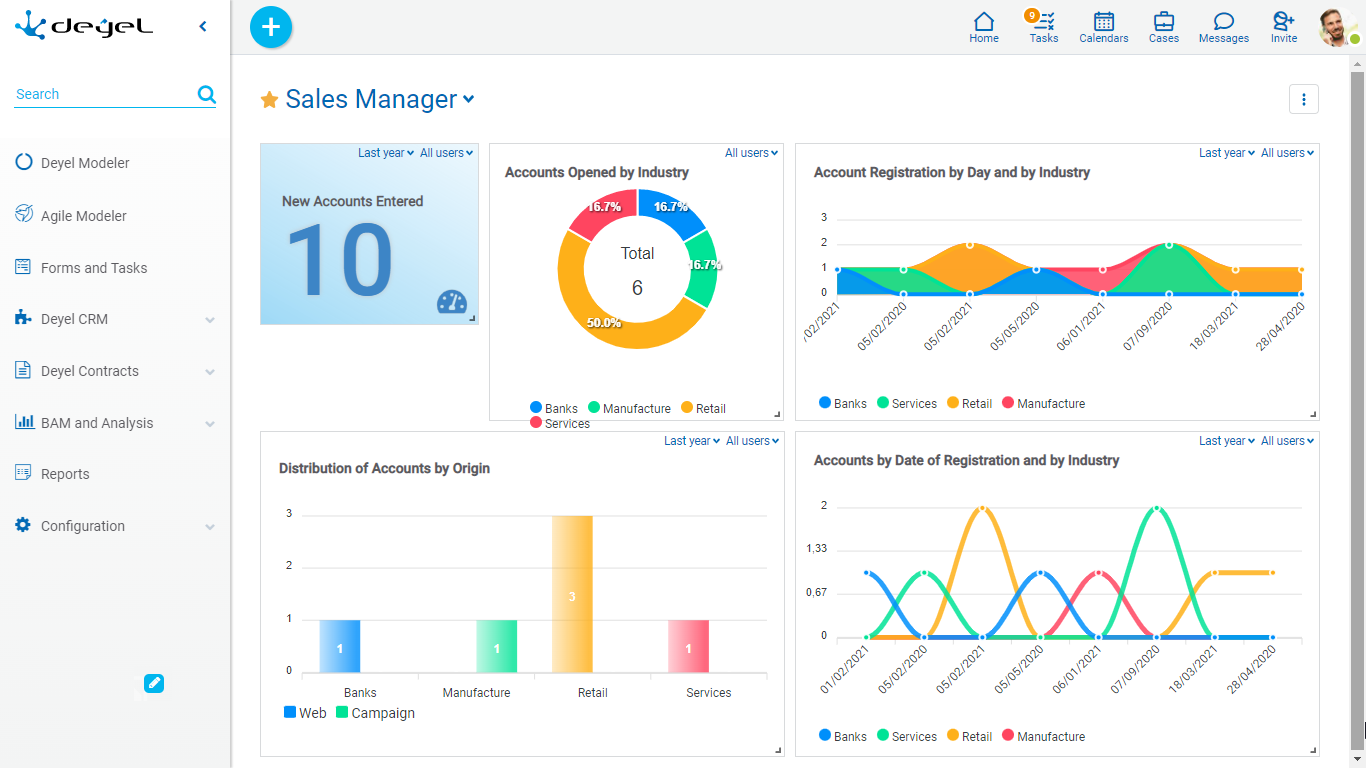Click the Invite user icon
Image resolution: width=1366 pixels, height=768 pixels.
click(x=1284, y=26)
